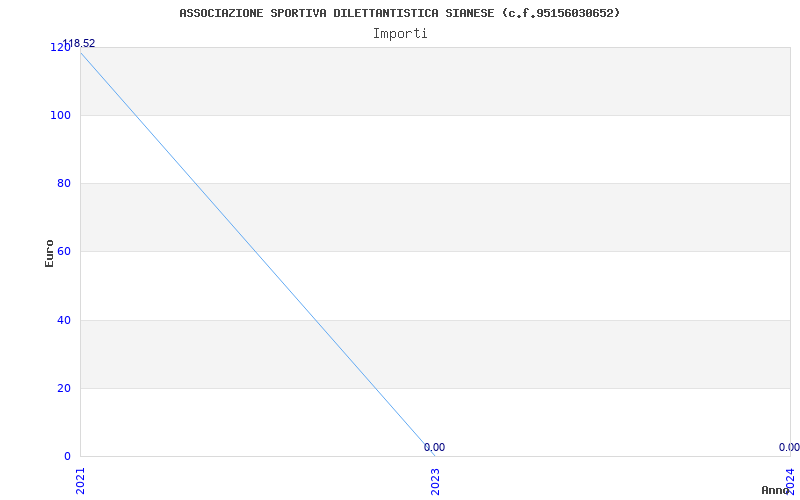Select the 2024 x-axis label
Image resolution: width=800 pixels, height=500 pixels.
790,482
